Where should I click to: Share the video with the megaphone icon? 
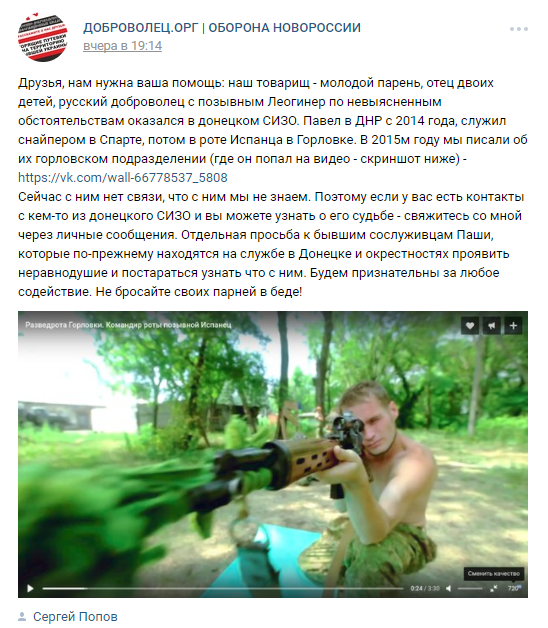(492, 326)
